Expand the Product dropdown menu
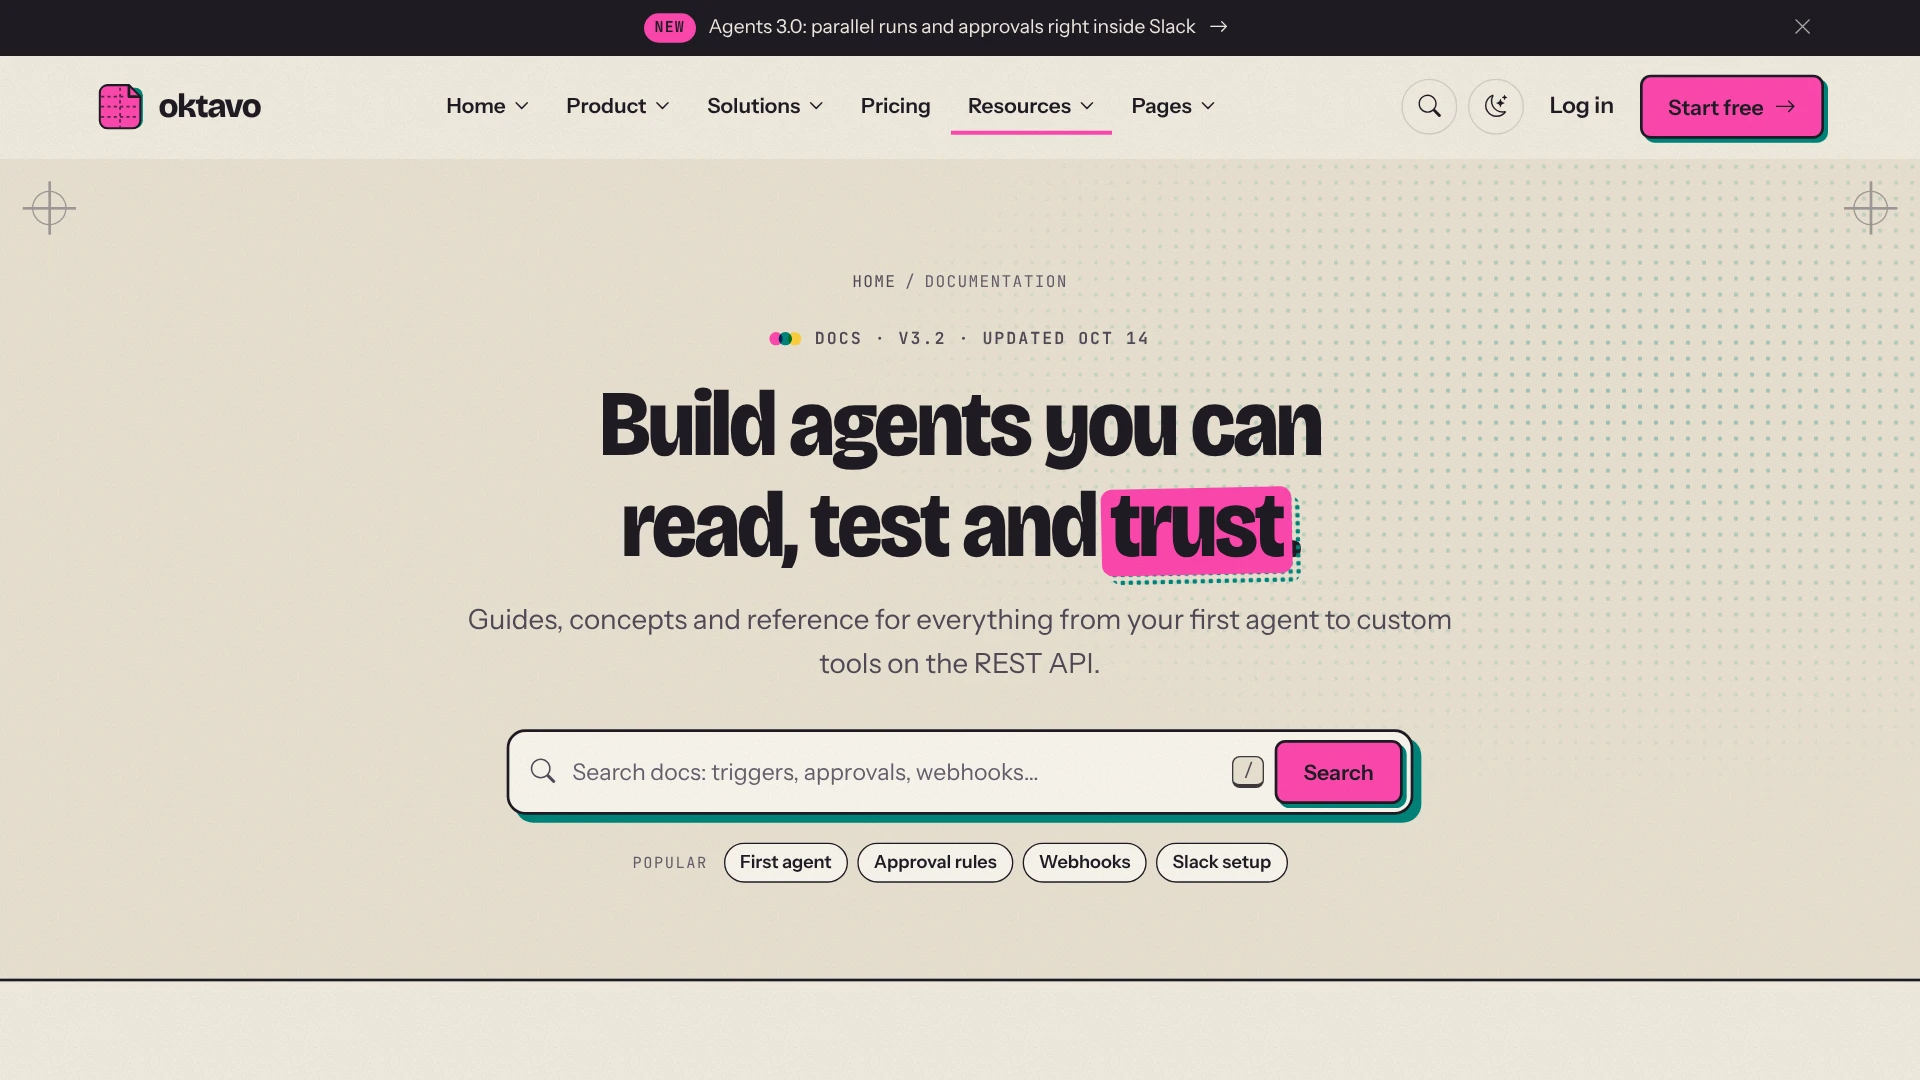The height and width of the screenshot is (1080, 1920). [617, 106]
